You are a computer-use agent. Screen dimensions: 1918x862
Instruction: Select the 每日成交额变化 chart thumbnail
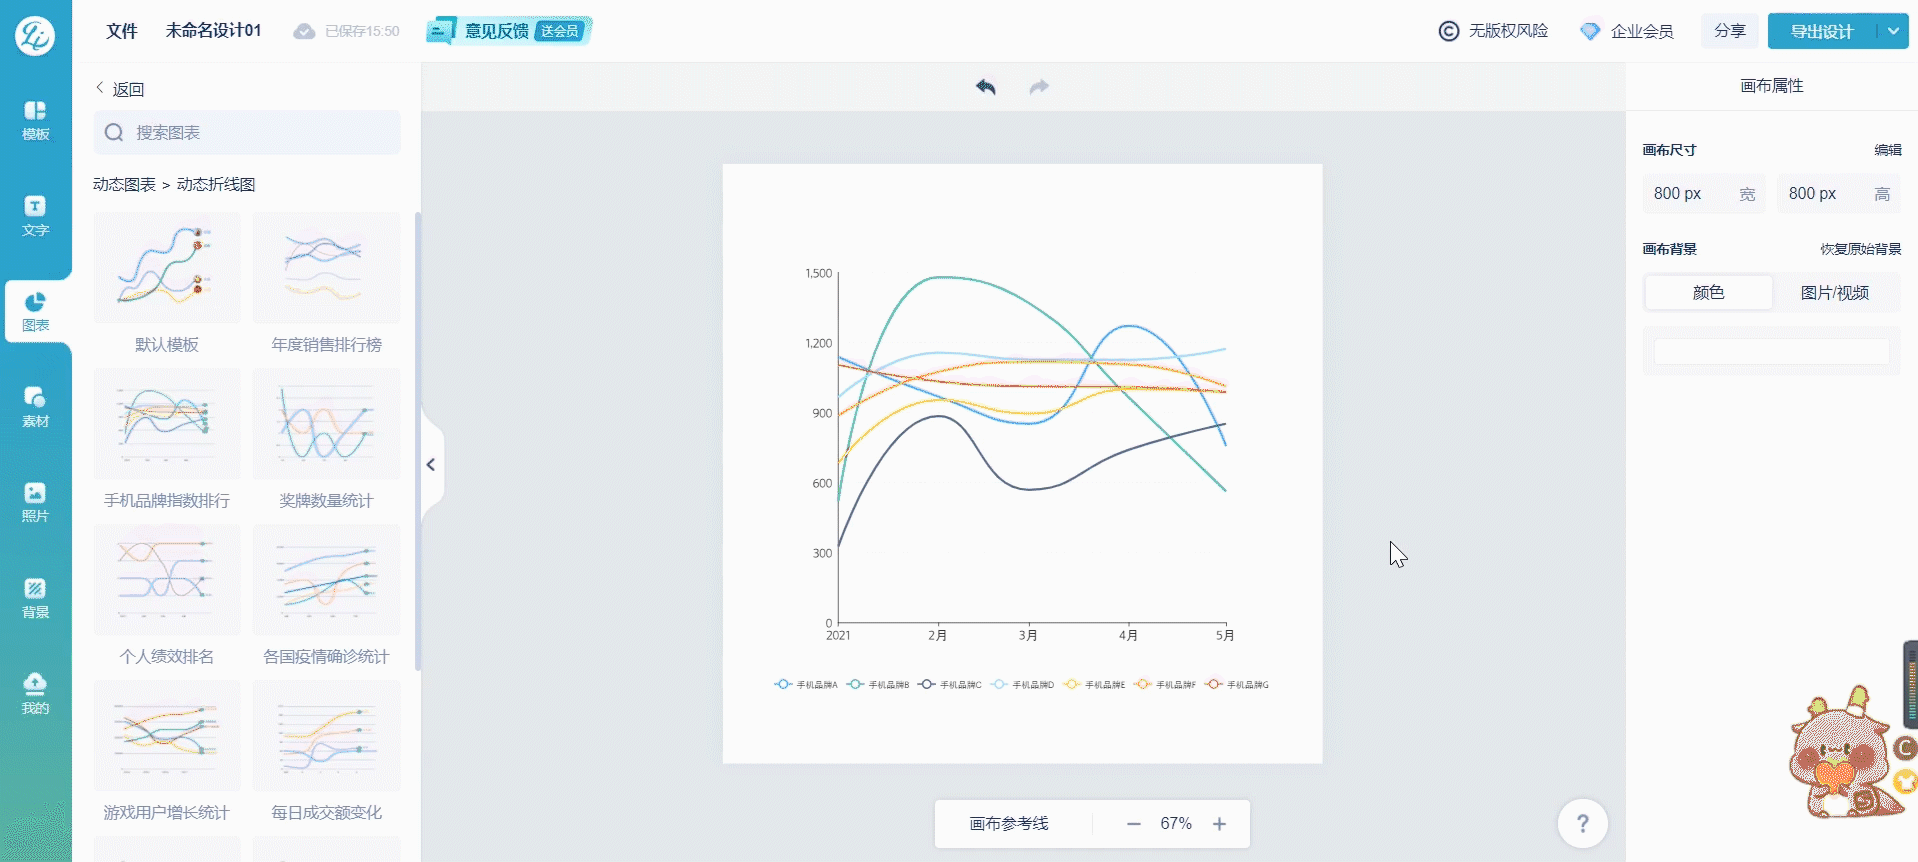point(326,736)
